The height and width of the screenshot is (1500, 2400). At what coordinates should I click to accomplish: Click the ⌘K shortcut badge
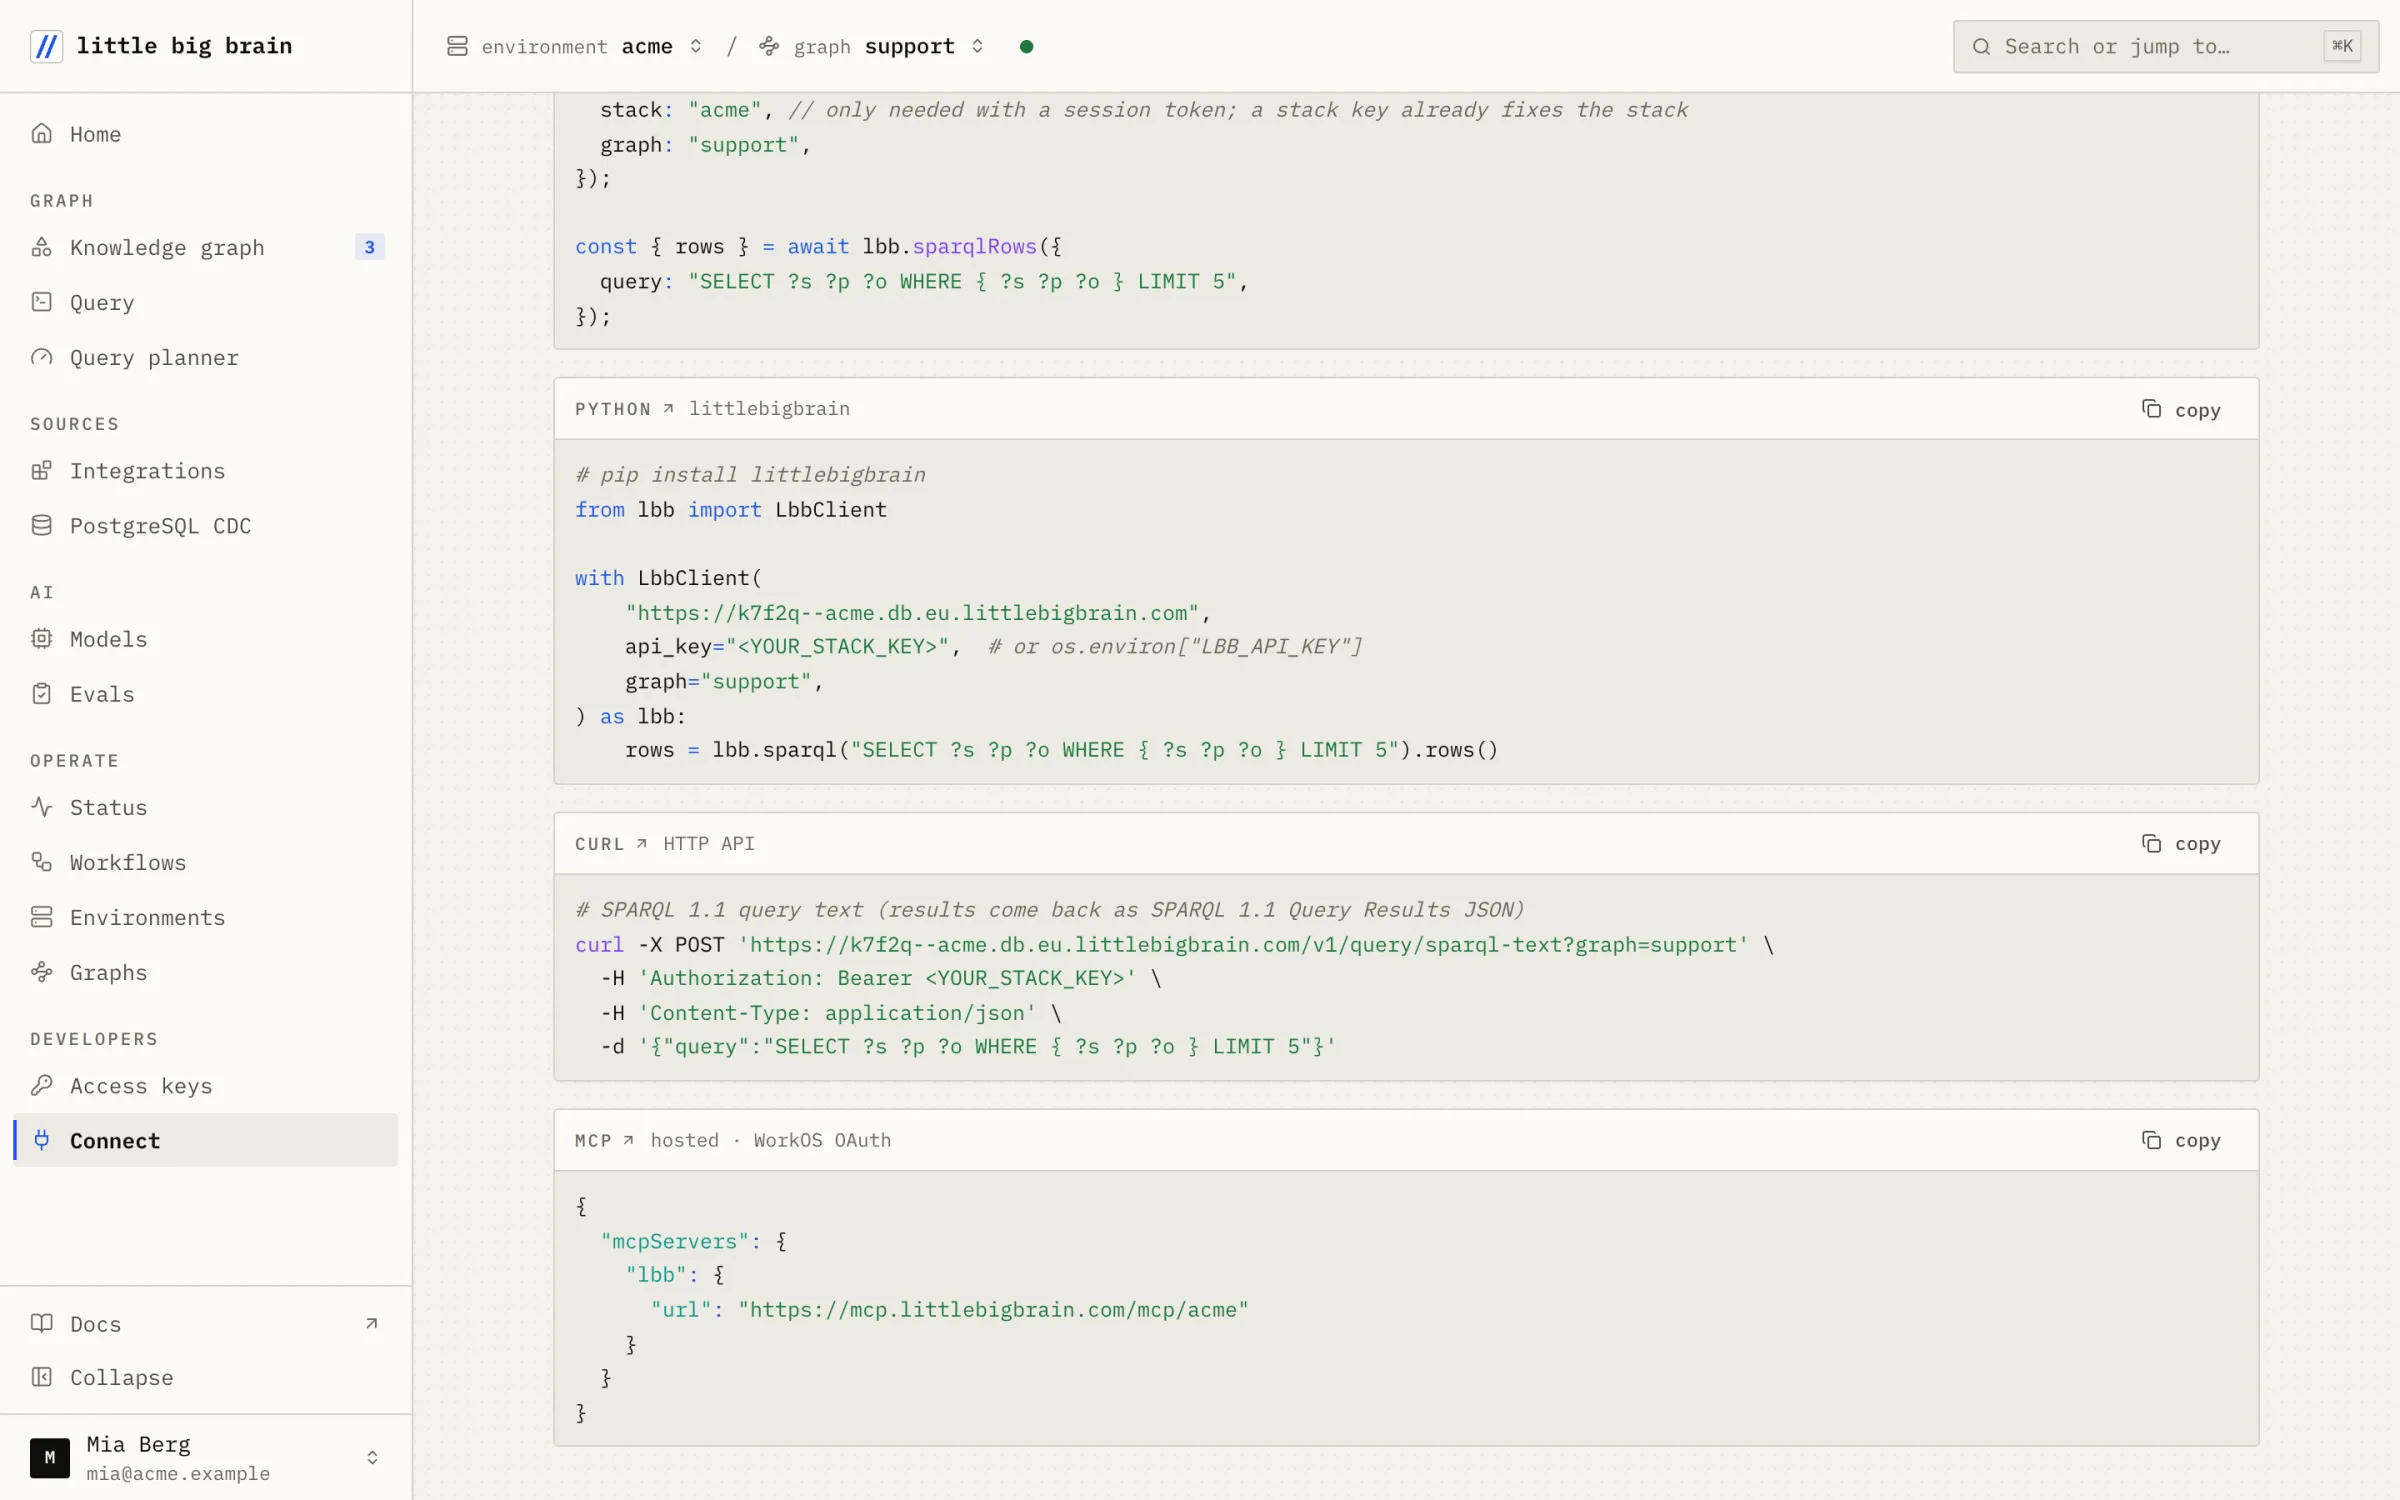[x=2342, y=46]
